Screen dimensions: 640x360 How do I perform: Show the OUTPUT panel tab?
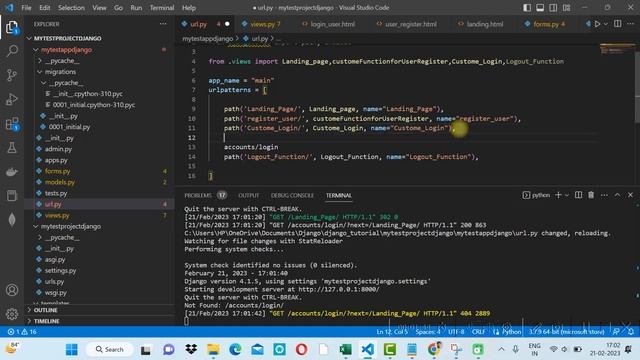(249, 196)
